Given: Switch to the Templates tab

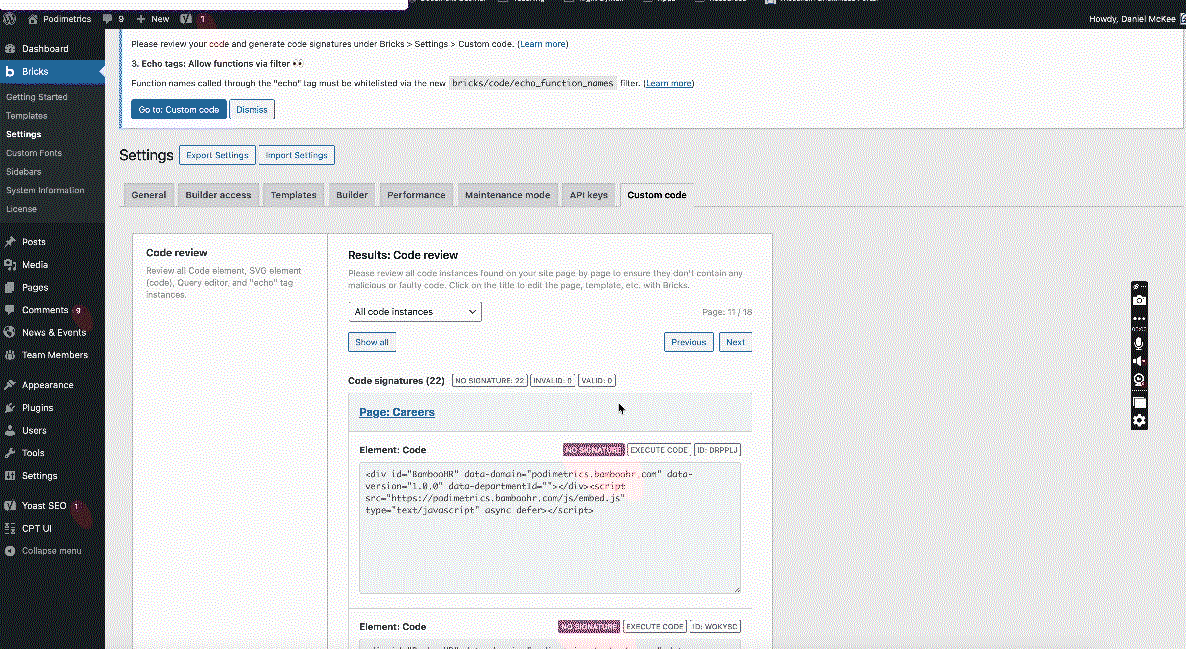Looking at the screenshot, I should point(293,195).
